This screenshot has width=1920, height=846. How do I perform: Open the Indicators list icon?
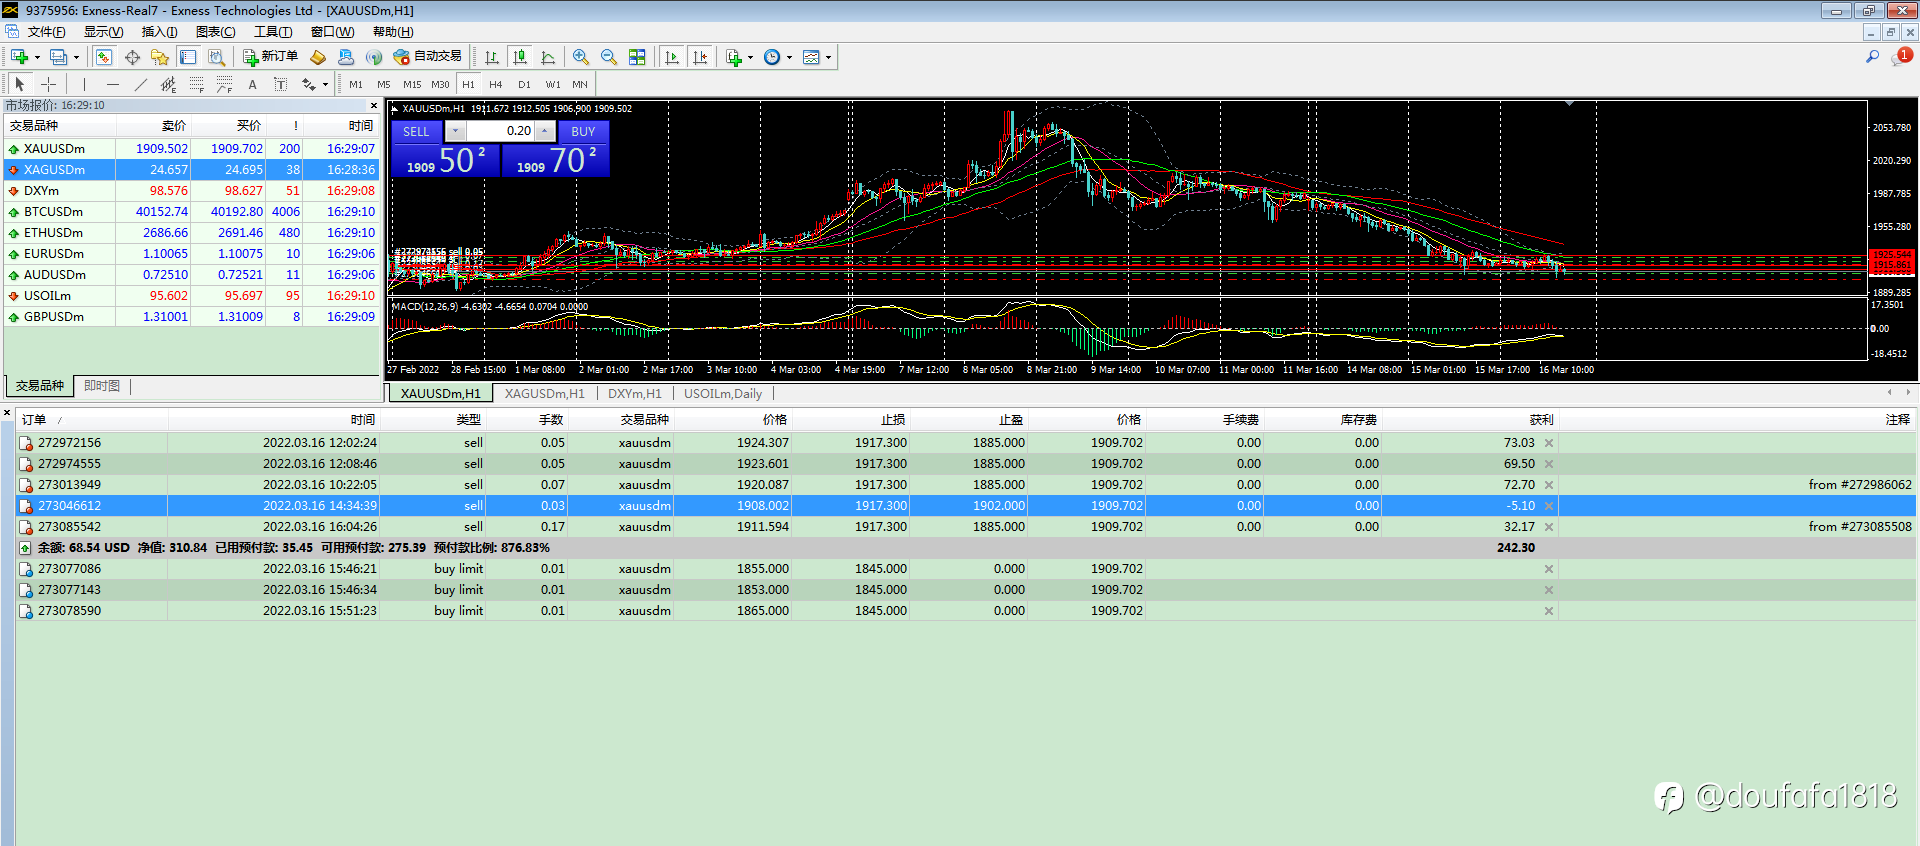point(734,57)
